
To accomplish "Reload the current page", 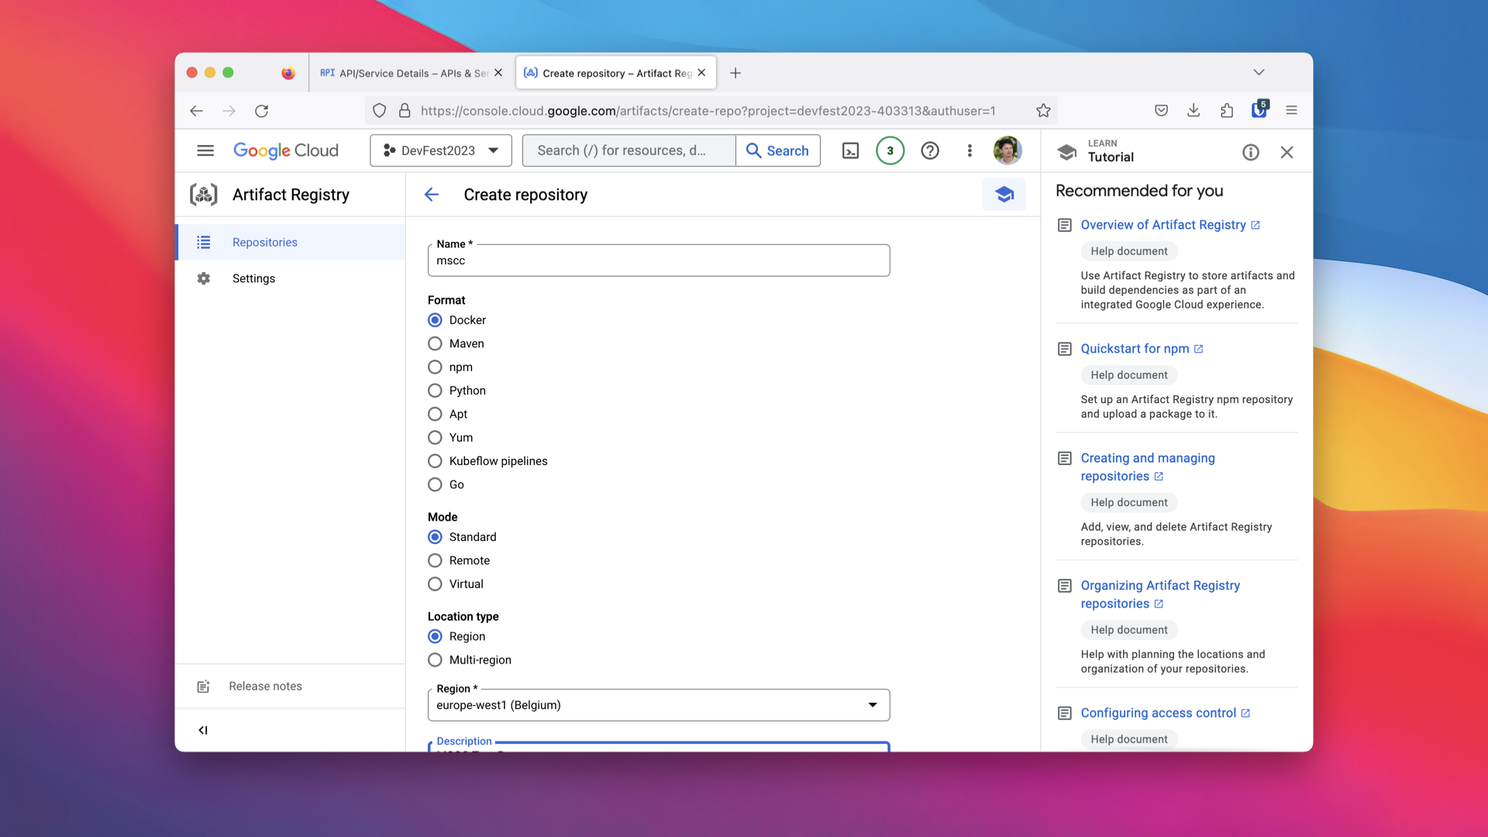I will click(262, 111).
